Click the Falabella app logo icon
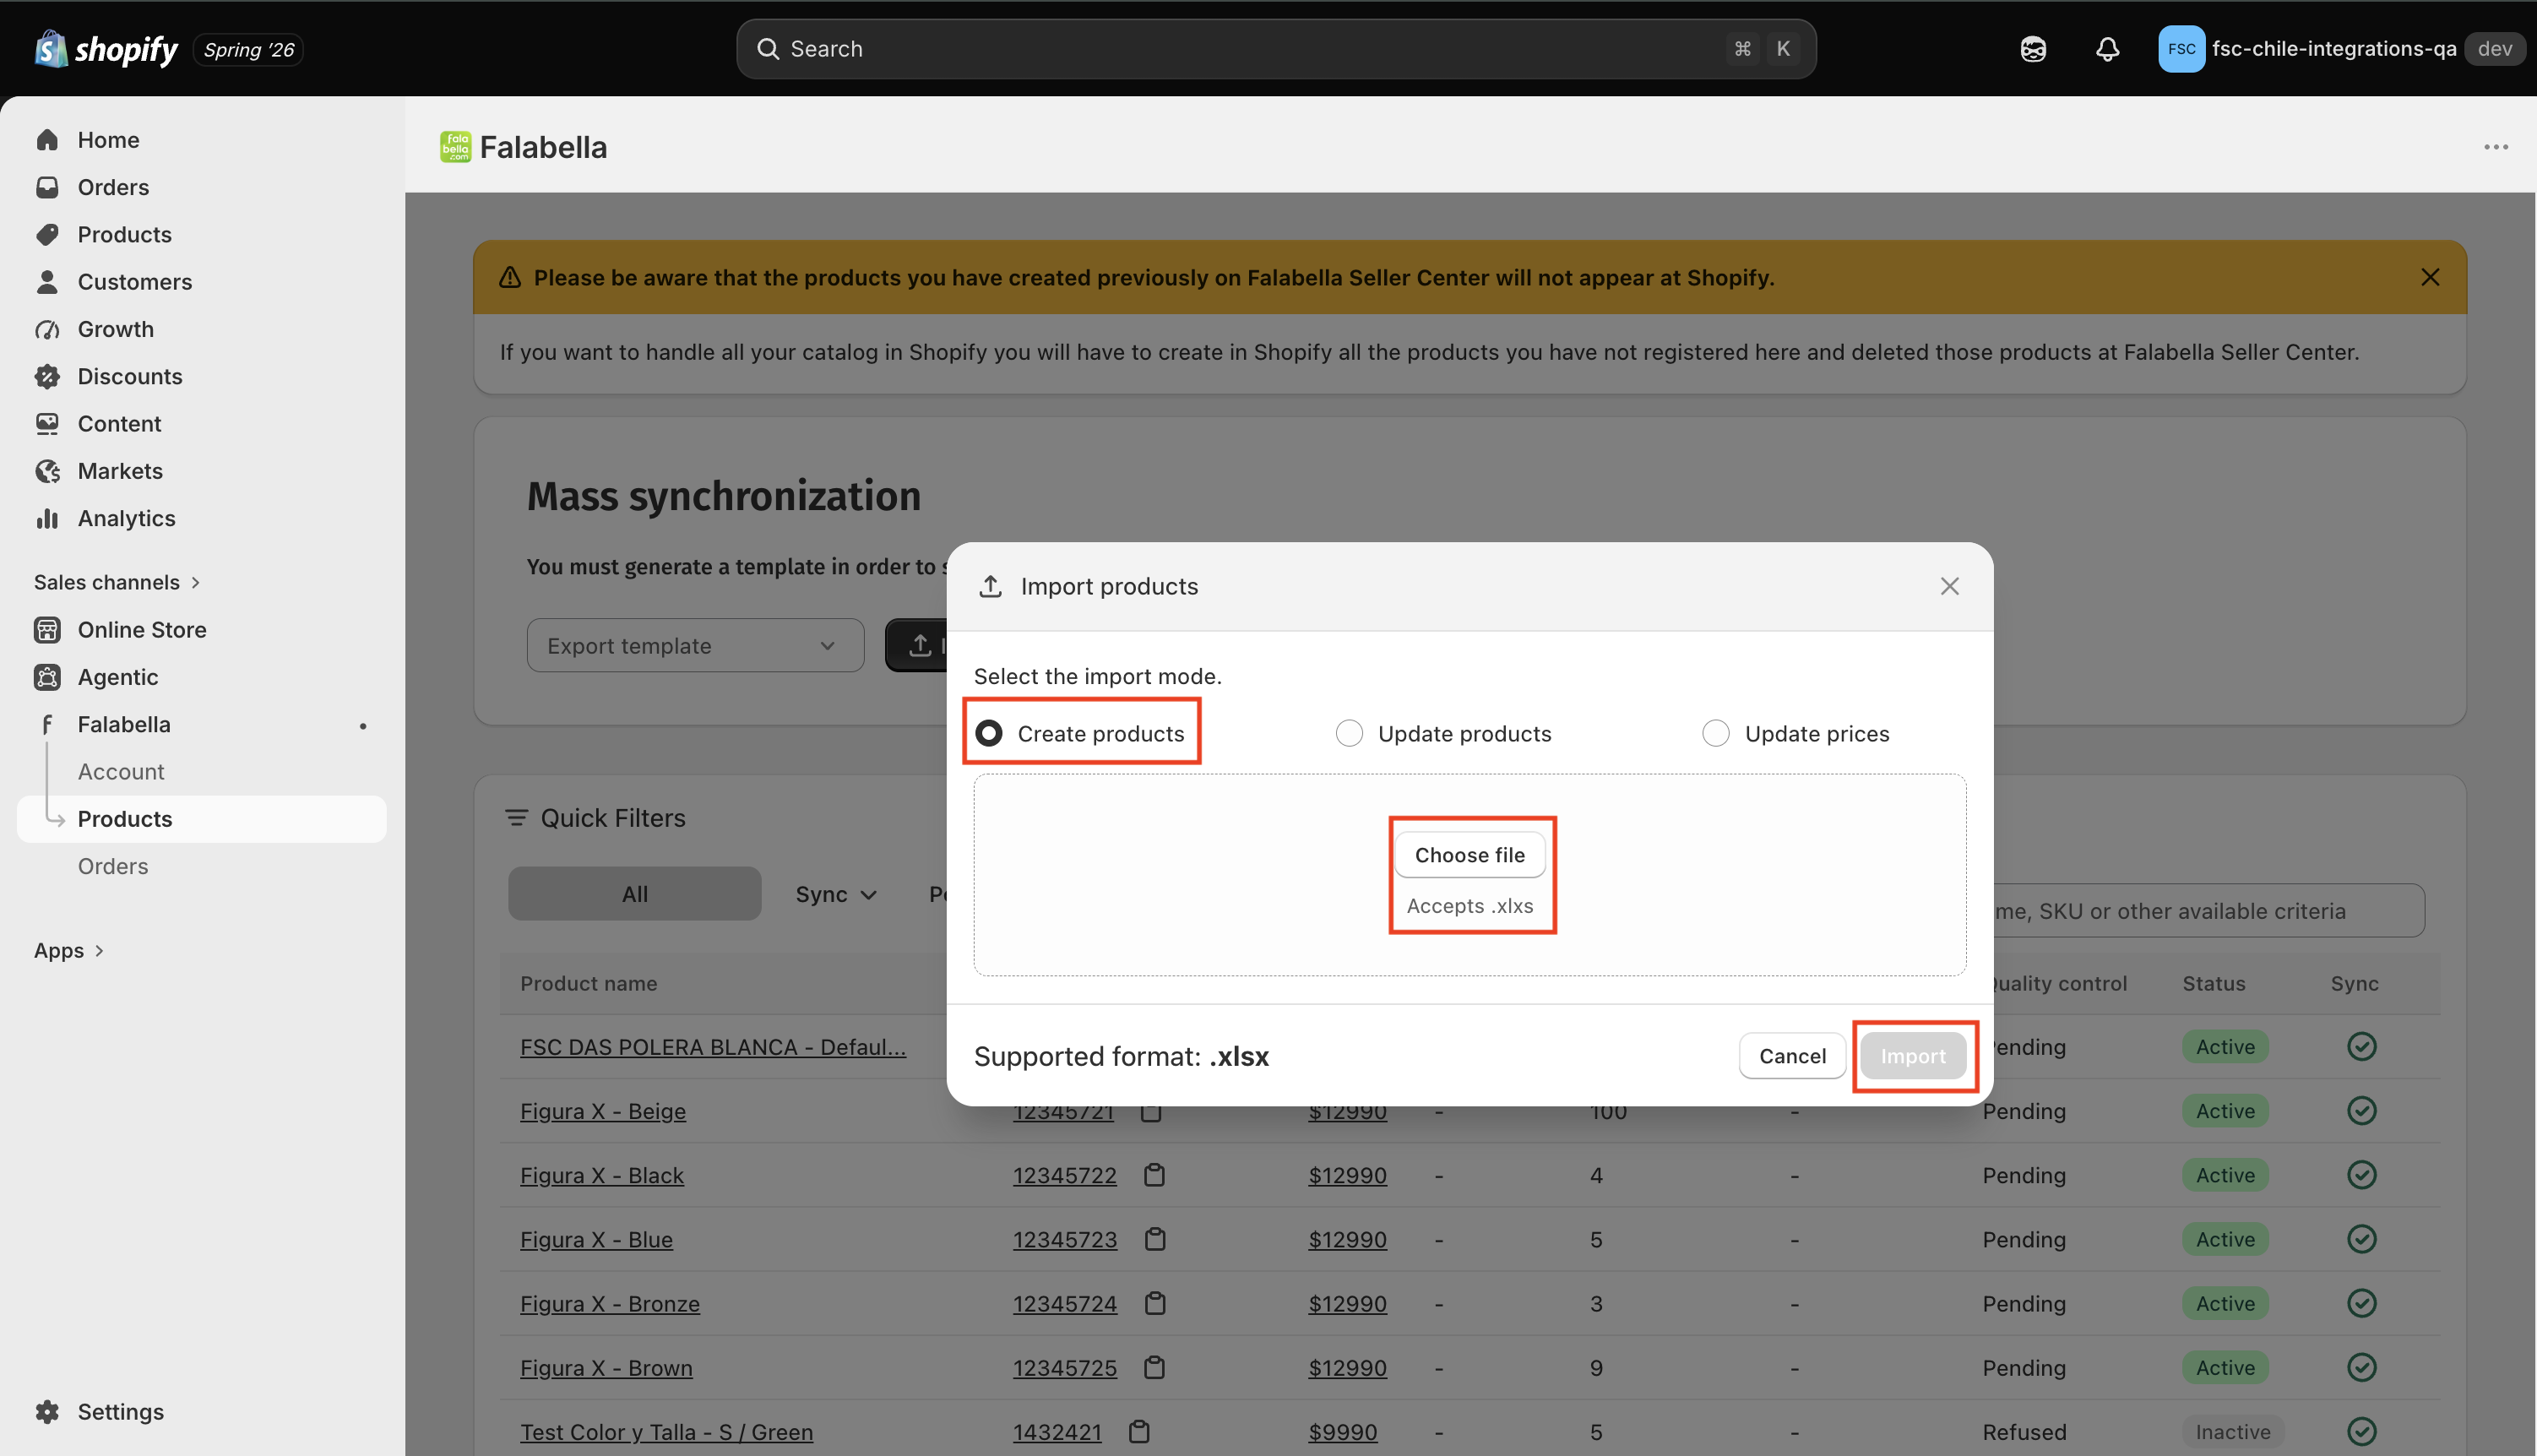Screen dimensions: 2537x1456 (455, 147)
